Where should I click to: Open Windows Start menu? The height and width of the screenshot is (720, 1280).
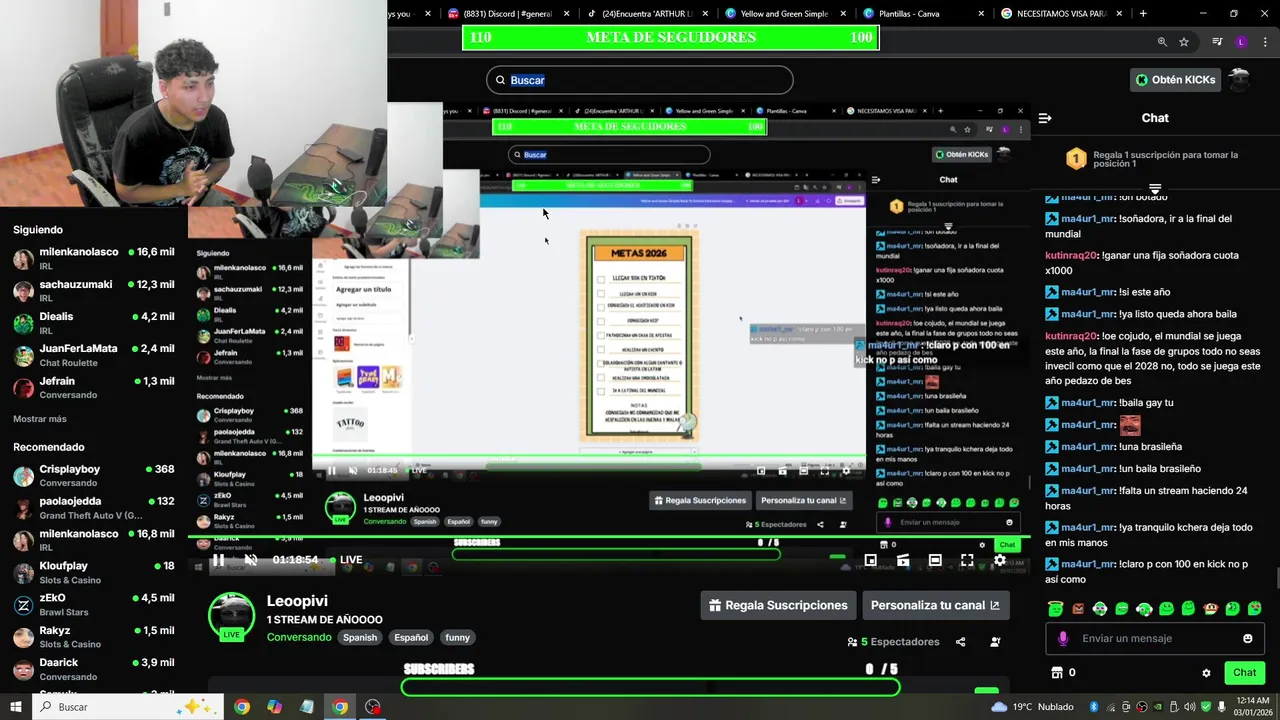16,707
